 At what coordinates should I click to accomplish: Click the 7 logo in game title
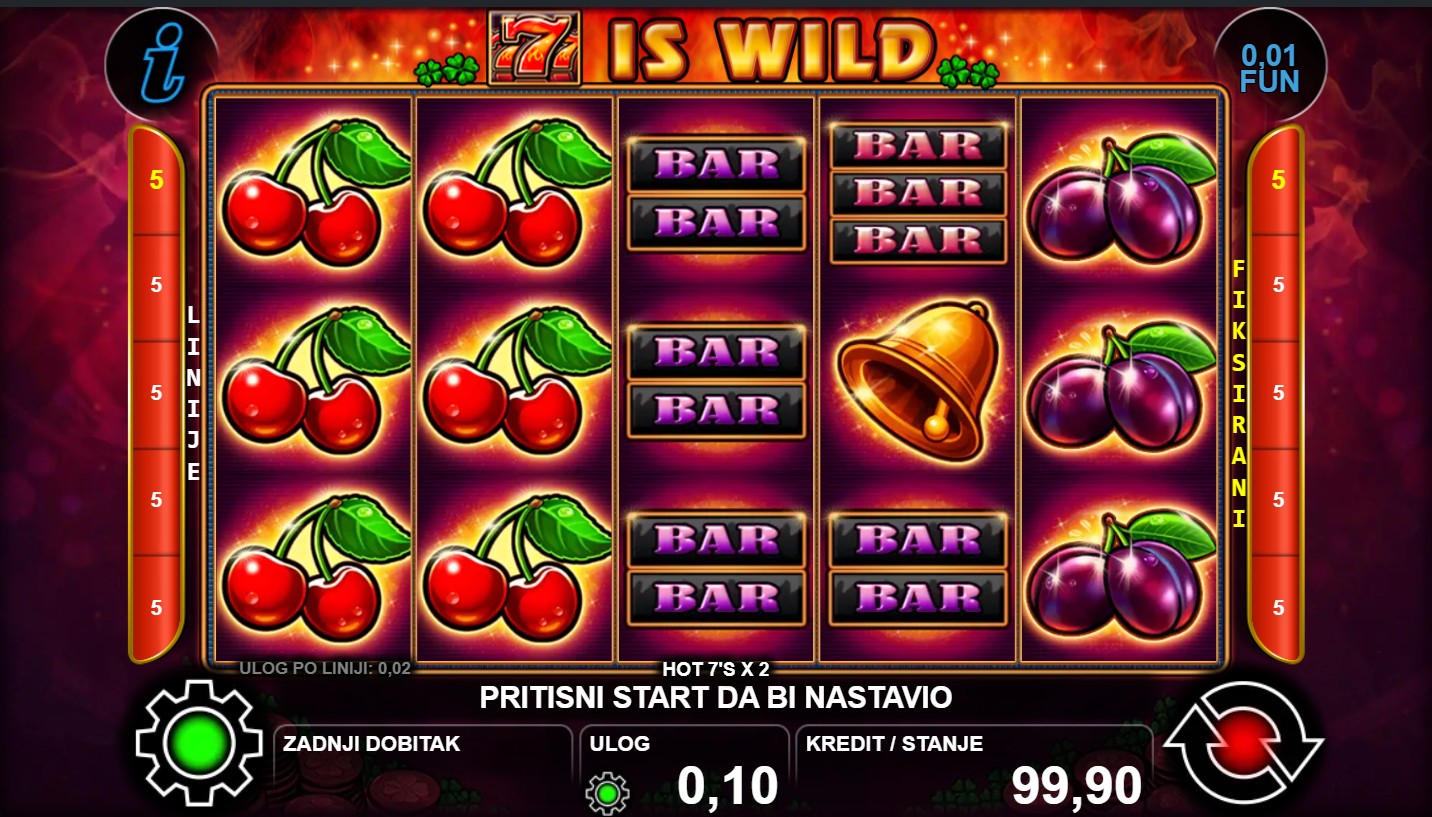(x=534, y=48)
